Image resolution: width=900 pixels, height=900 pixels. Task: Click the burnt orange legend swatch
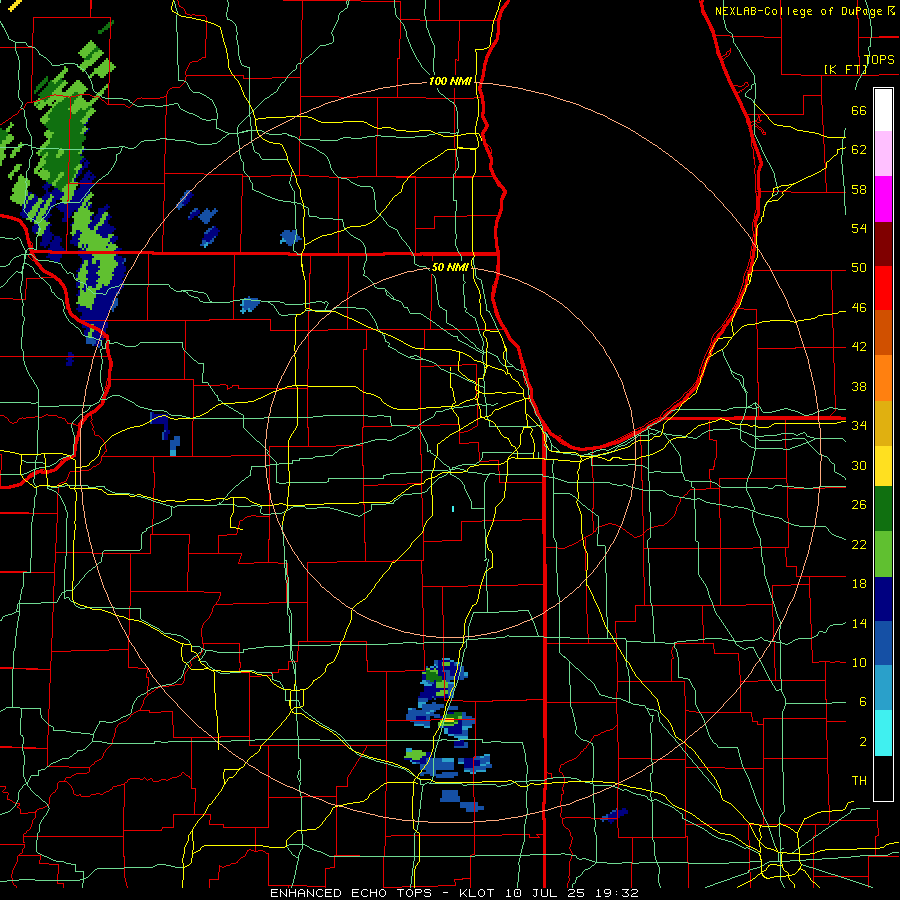883,333
